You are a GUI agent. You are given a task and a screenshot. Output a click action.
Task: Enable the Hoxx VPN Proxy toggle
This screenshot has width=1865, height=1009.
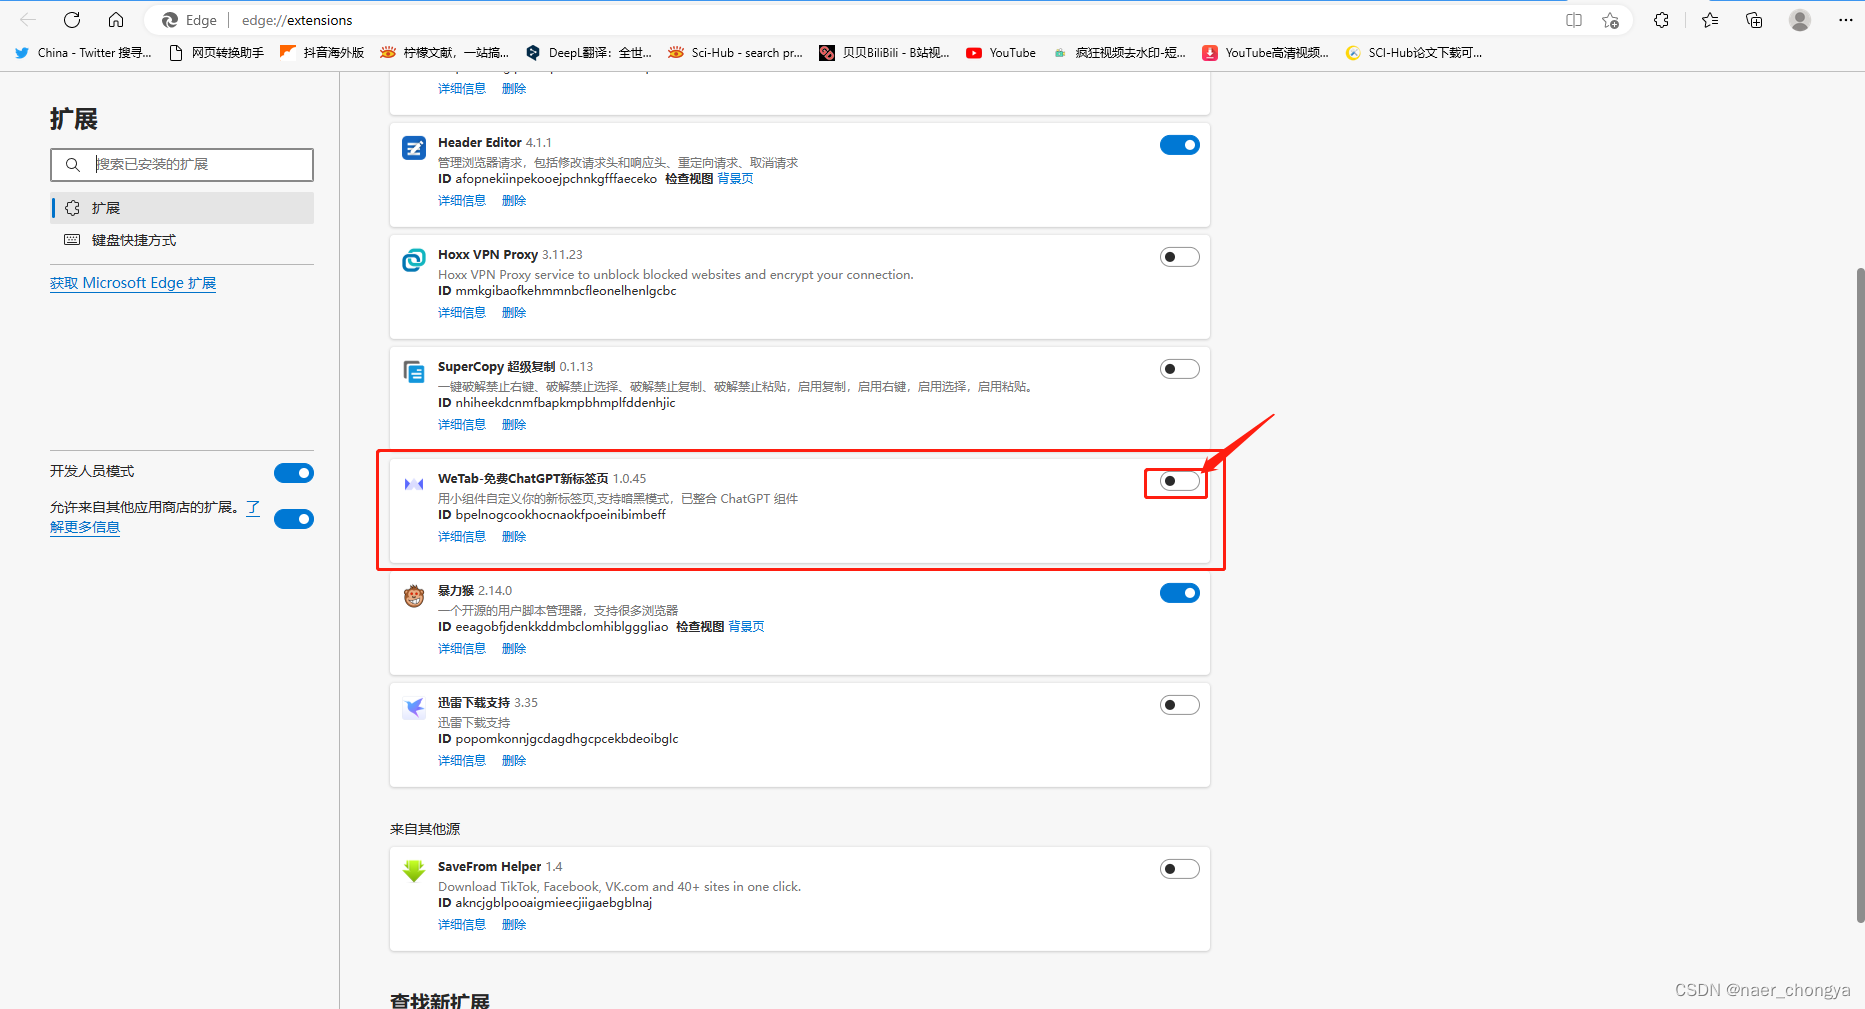(1180, 257)
